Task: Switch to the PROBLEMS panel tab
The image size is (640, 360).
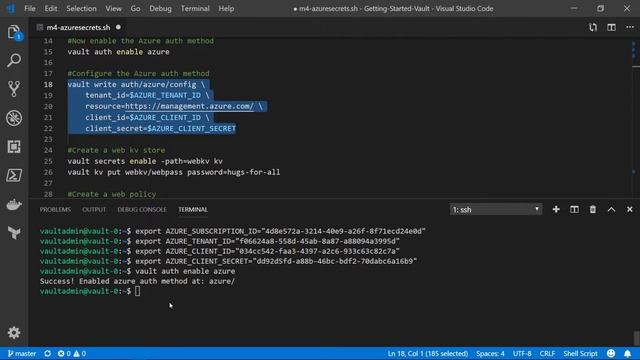Action: pos(55,209)
